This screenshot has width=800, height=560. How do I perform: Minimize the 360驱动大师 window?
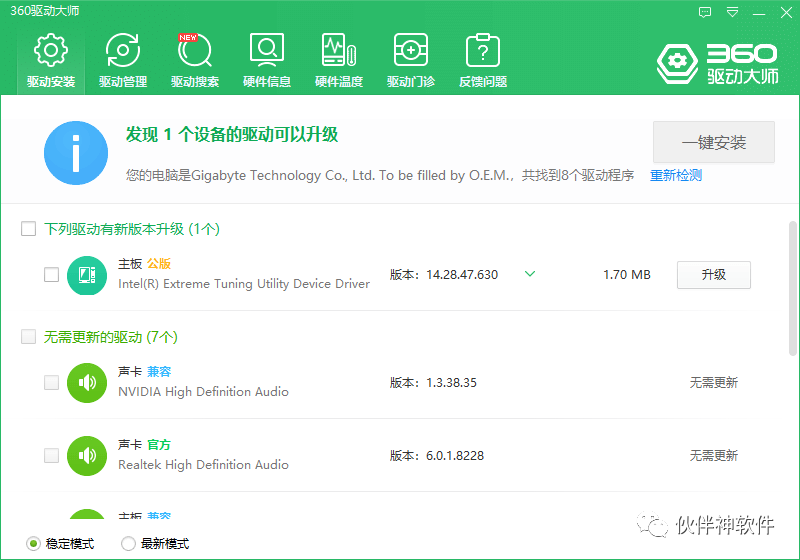[x=759, y=12]
